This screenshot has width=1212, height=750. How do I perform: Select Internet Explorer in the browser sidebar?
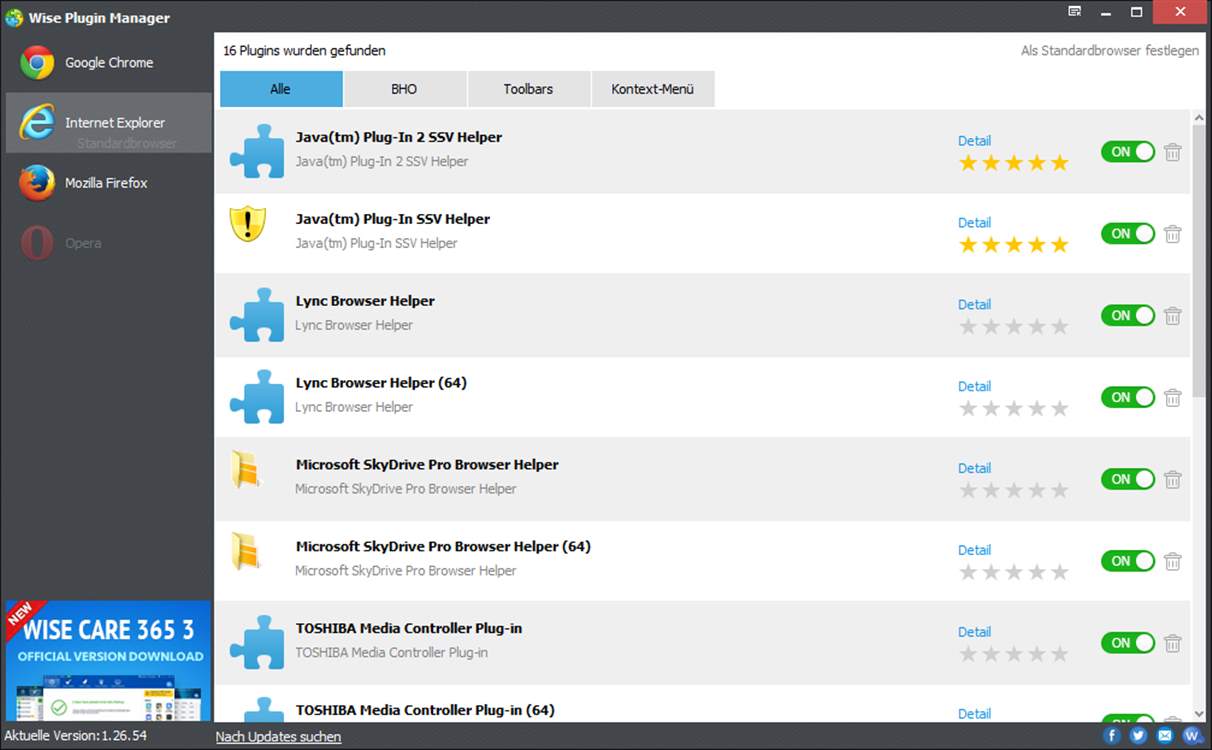[x=108, y=123]
